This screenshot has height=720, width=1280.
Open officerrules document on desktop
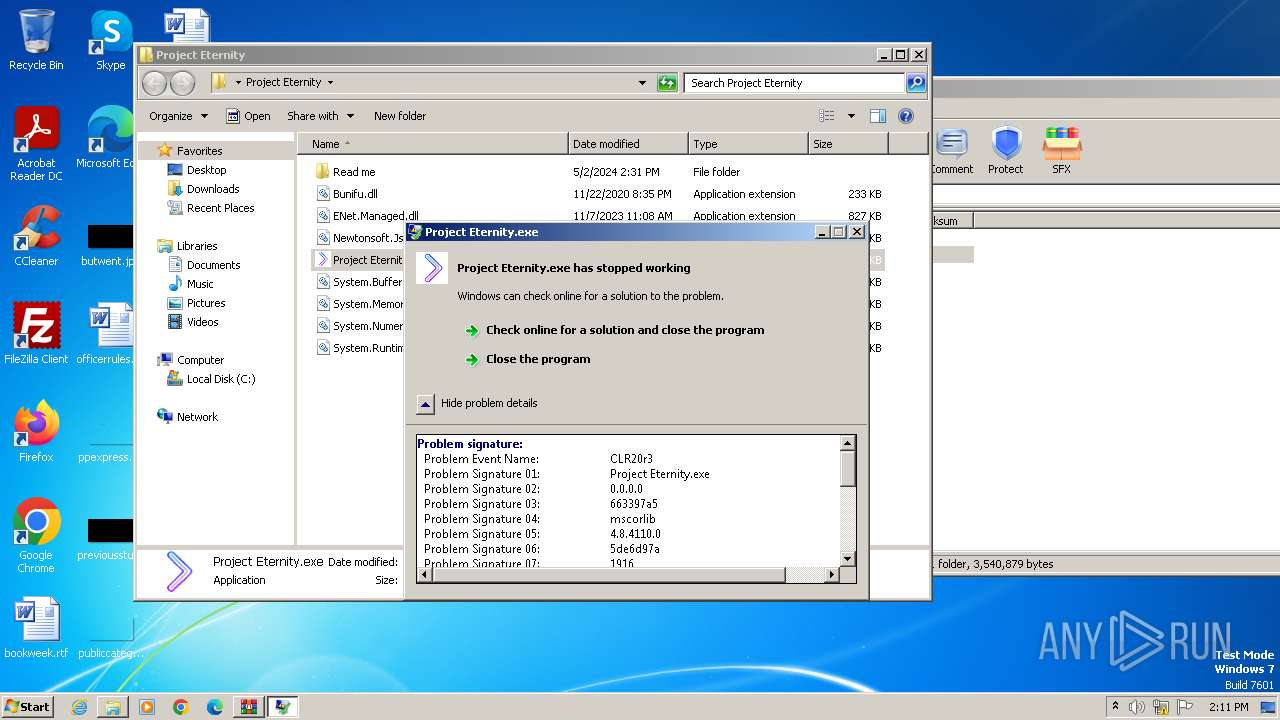pyautogui.click(x=105, y=334)
